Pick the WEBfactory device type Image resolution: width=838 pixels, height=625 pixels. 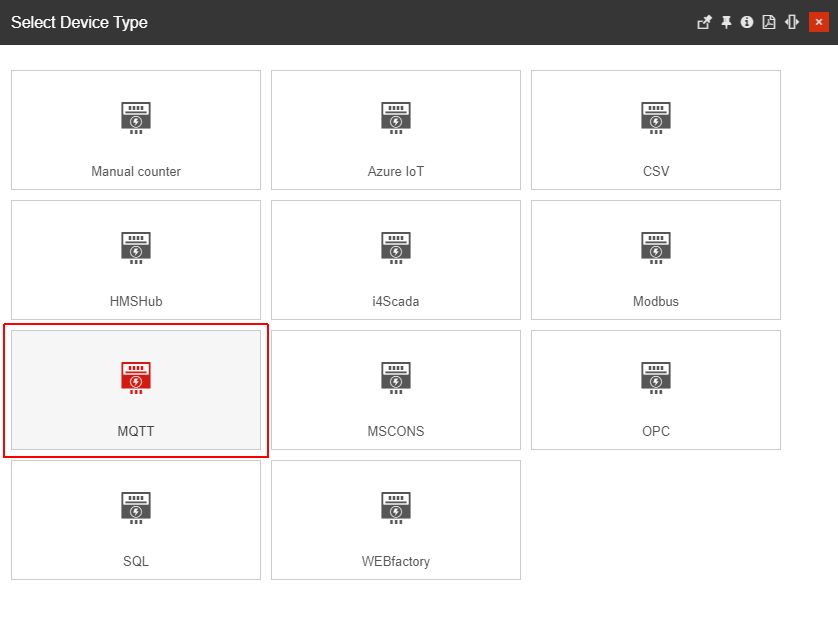point(395,507)
